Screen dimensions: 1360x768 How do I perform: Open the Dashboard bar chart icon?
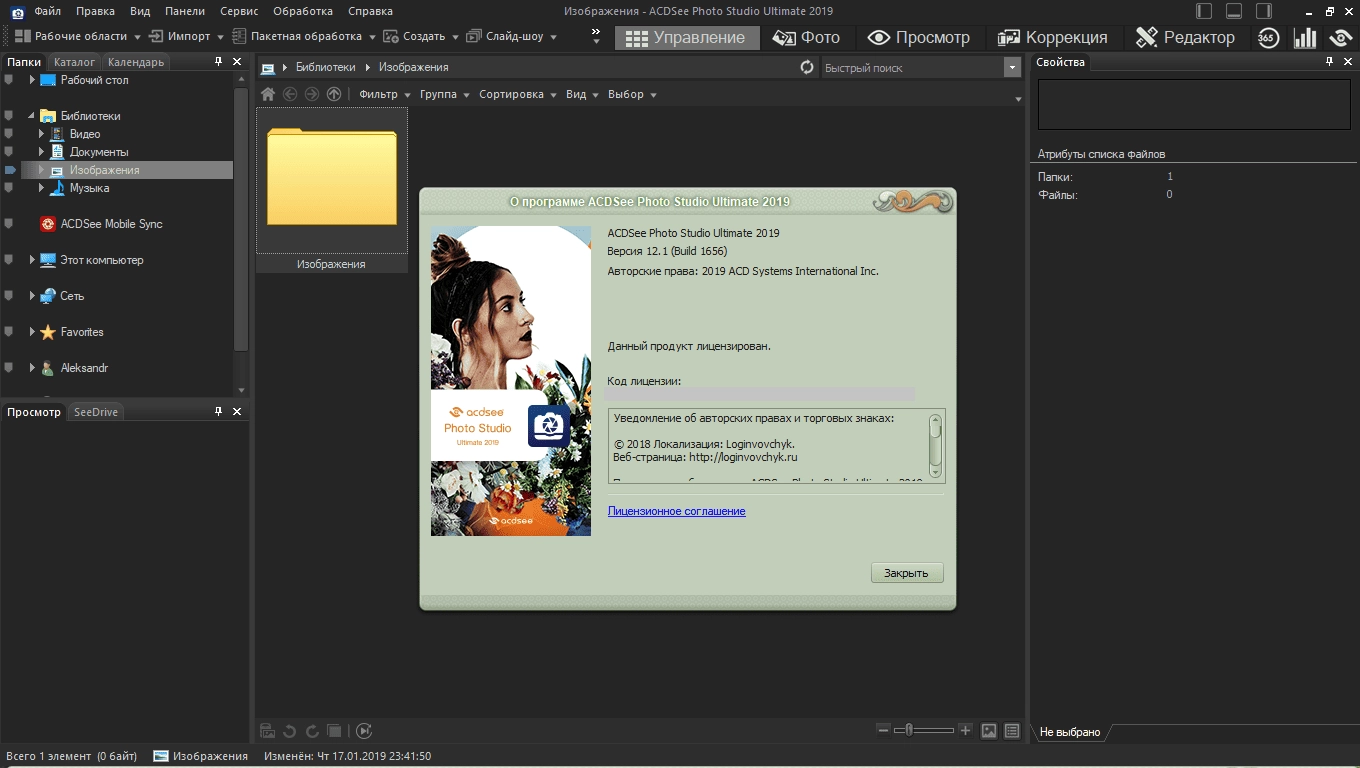click(1305, 38)
